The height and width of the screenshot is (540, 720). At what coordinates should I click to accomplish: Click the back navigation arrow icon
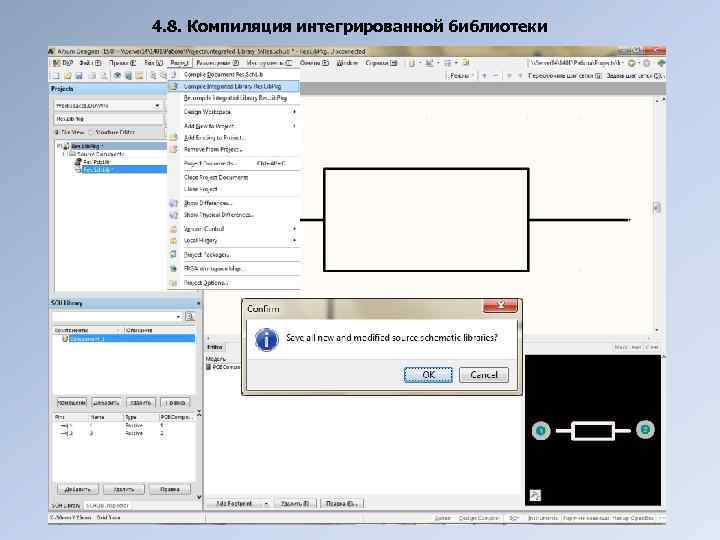(x=632, y=63)
